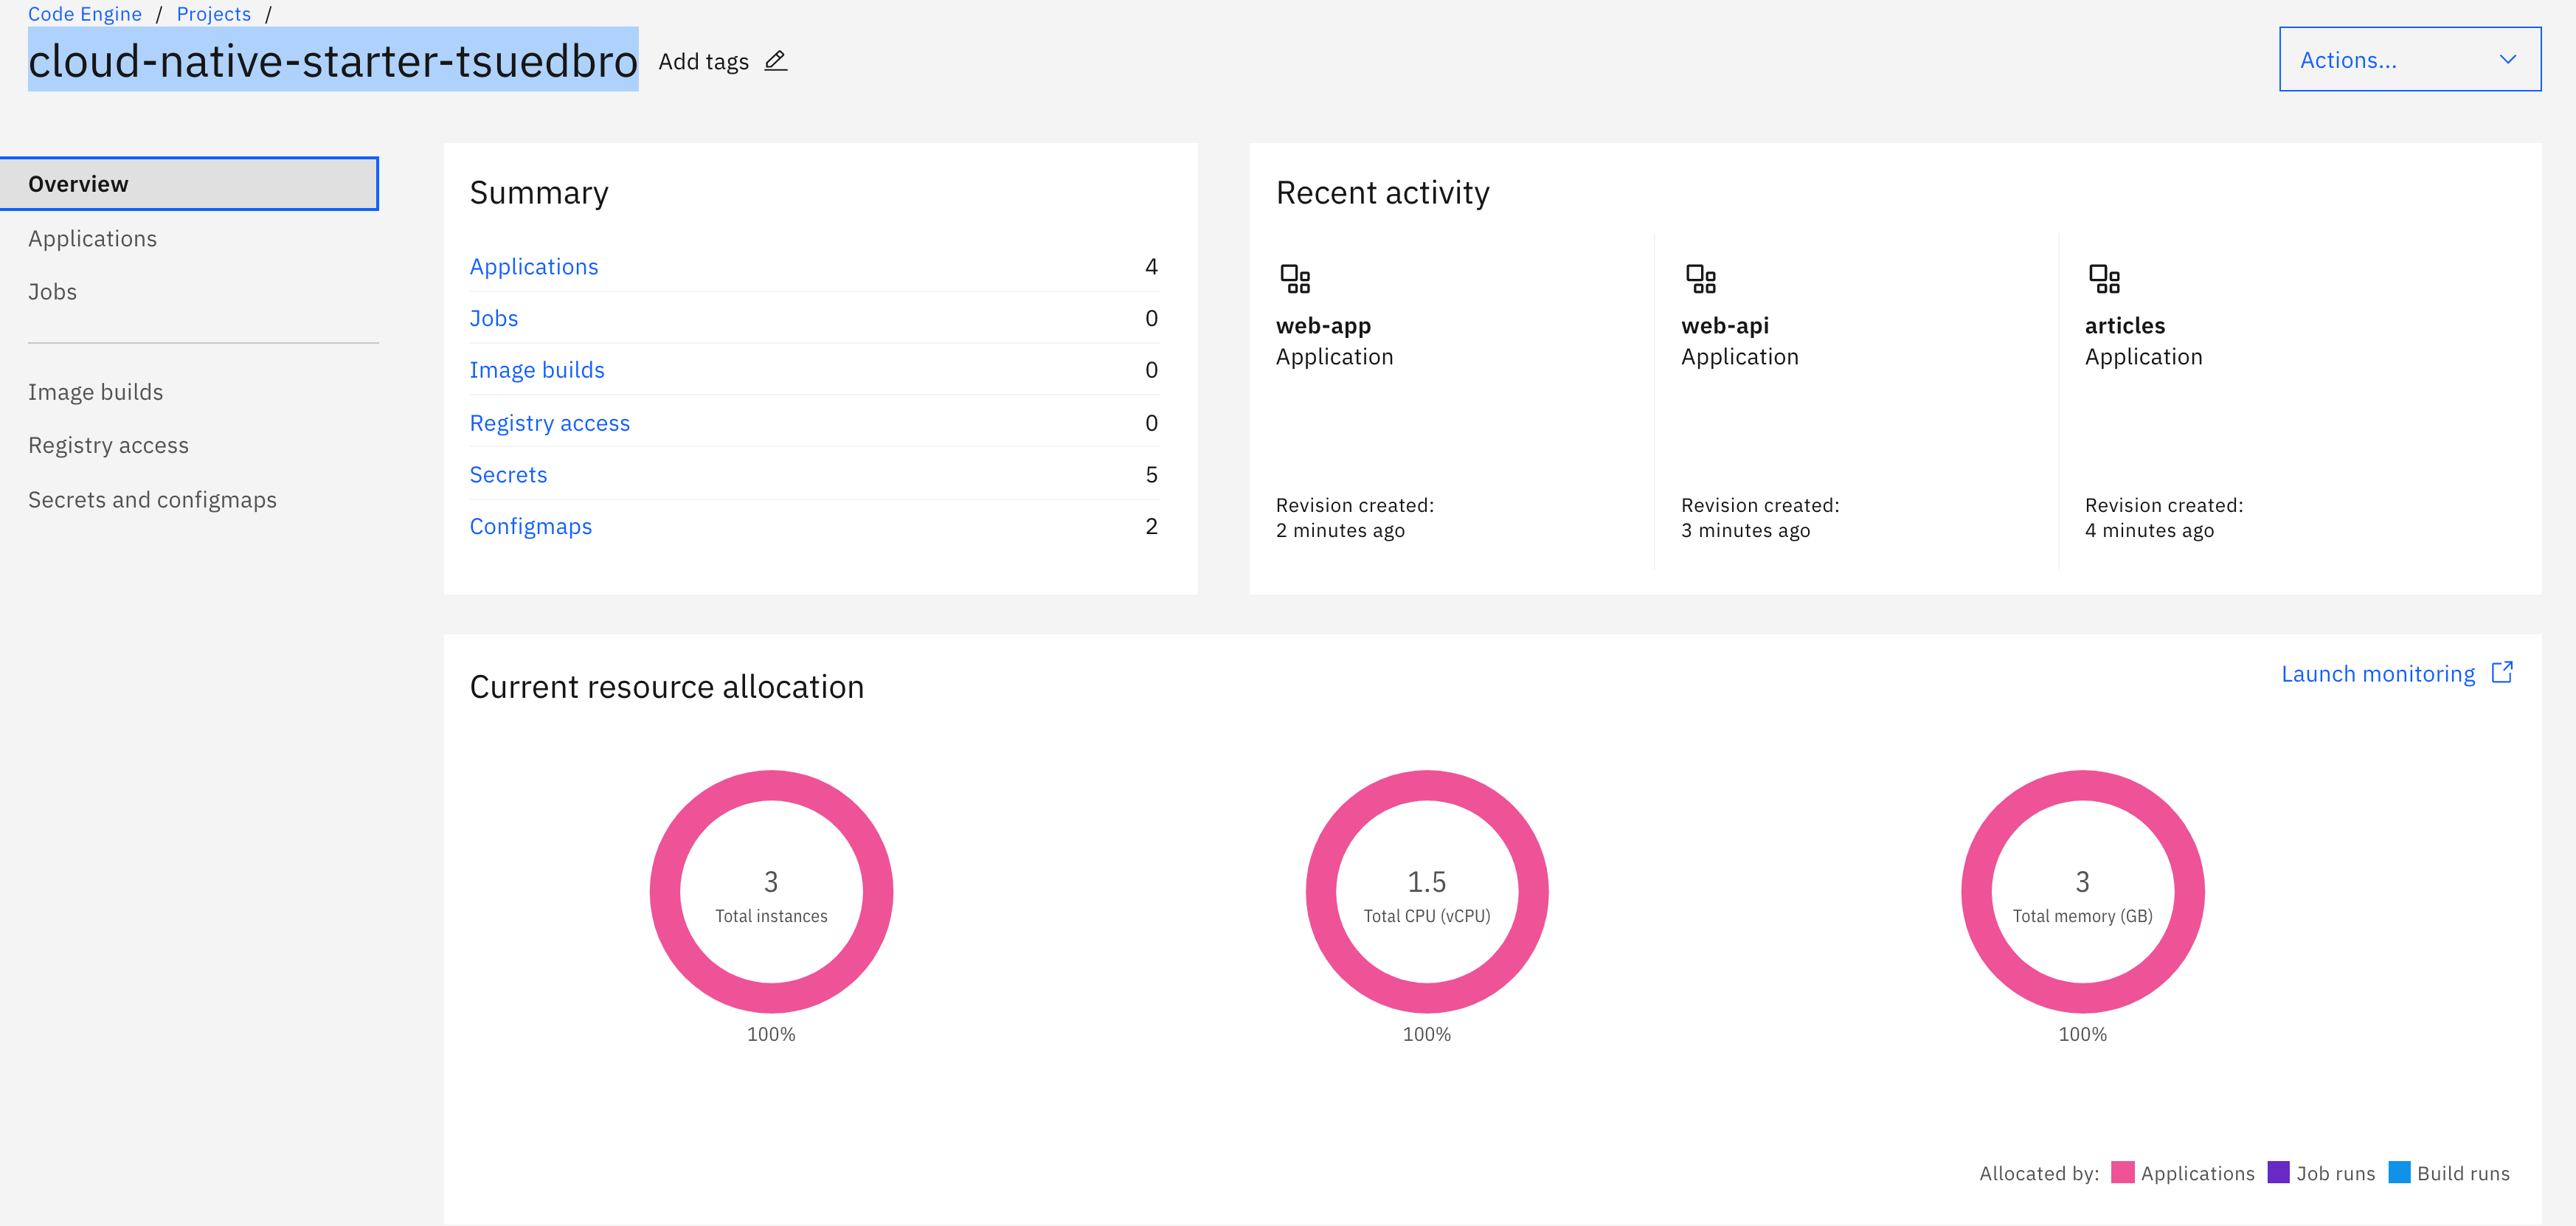The image size is (2576, 1226).
Task: Go to Image builds in sidebar
Action: (x=95, y=392)
